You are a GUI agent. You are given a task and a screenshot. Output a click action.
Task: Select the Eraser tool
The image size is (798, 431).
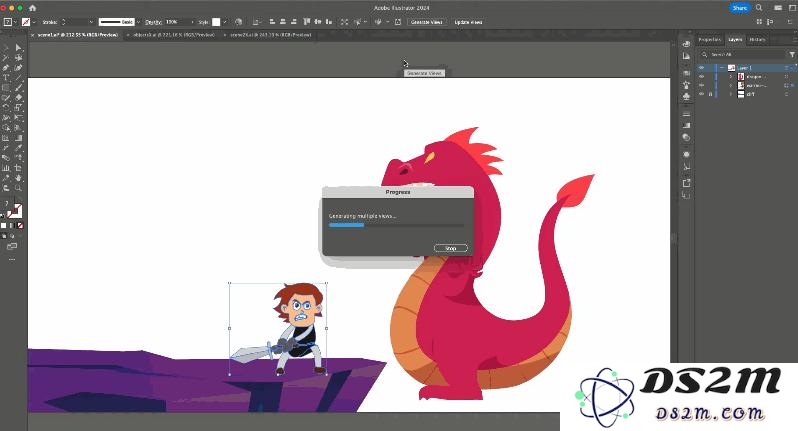click(x=18, y=98)
